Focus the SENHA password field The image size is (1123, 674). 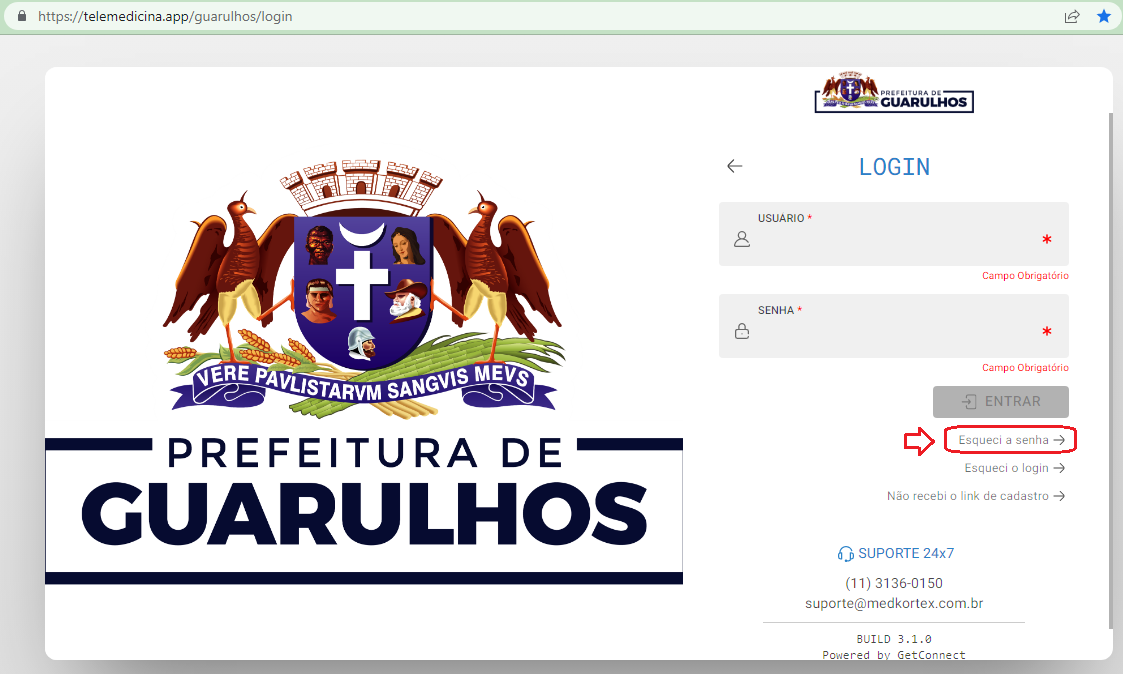894,326
